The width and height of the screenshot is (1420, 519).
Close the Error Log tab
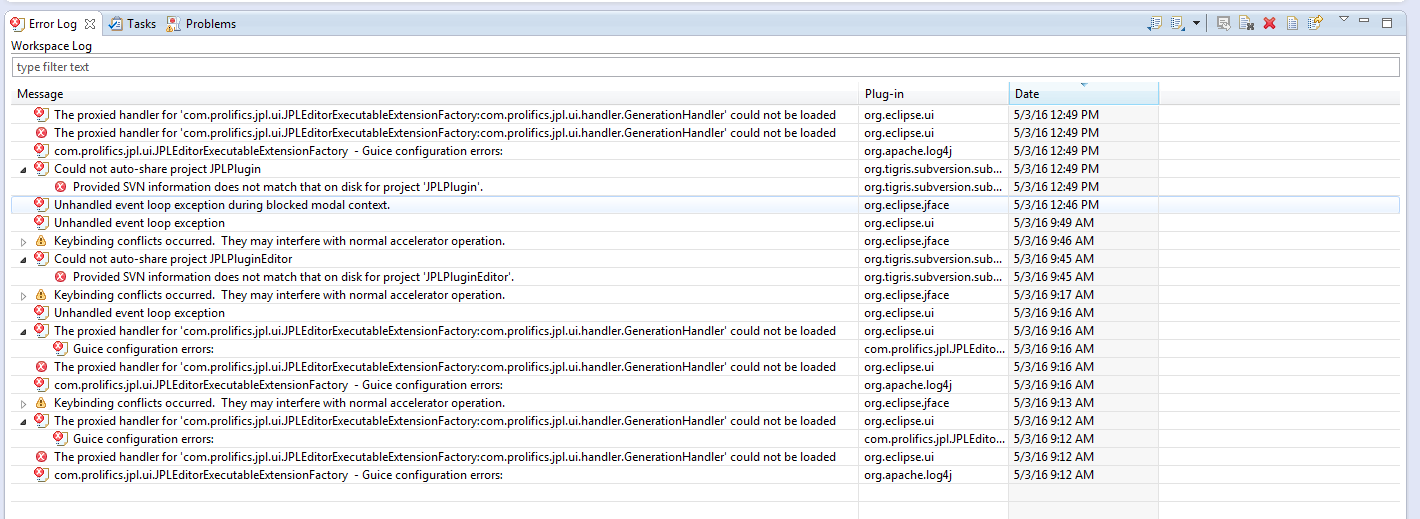90,23
